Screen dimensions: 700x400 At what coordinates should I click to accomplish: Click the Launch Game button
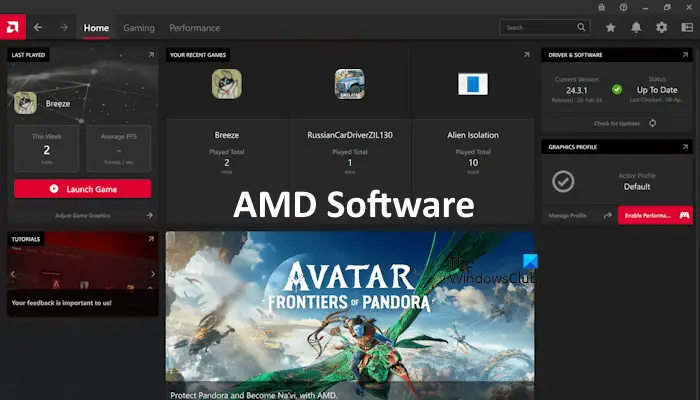click(x=83, y=189)
